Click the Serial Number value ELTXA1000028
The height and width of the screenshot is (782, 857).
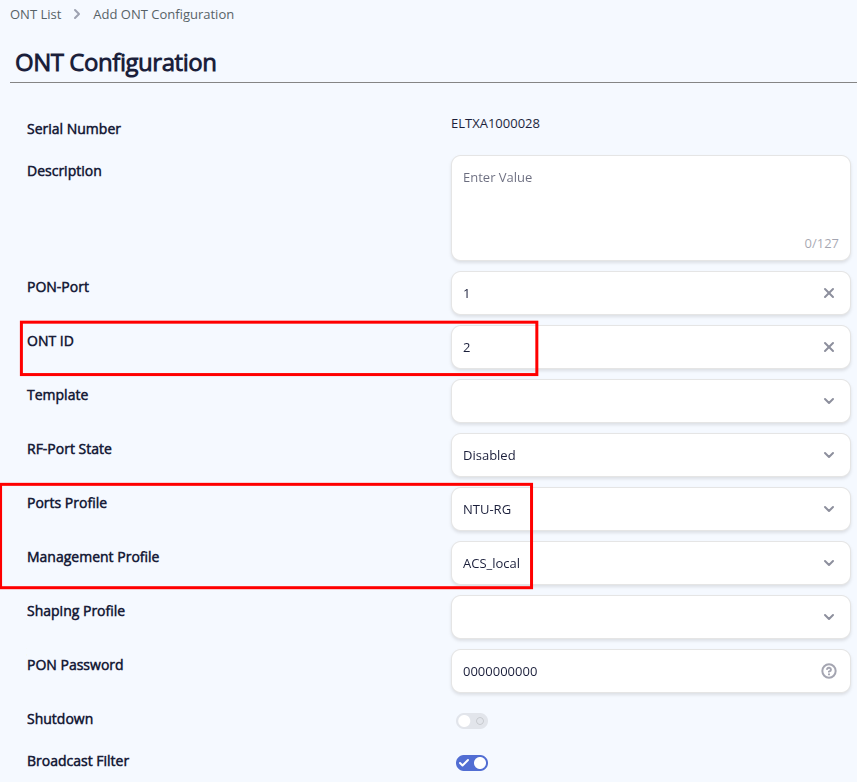496,124
